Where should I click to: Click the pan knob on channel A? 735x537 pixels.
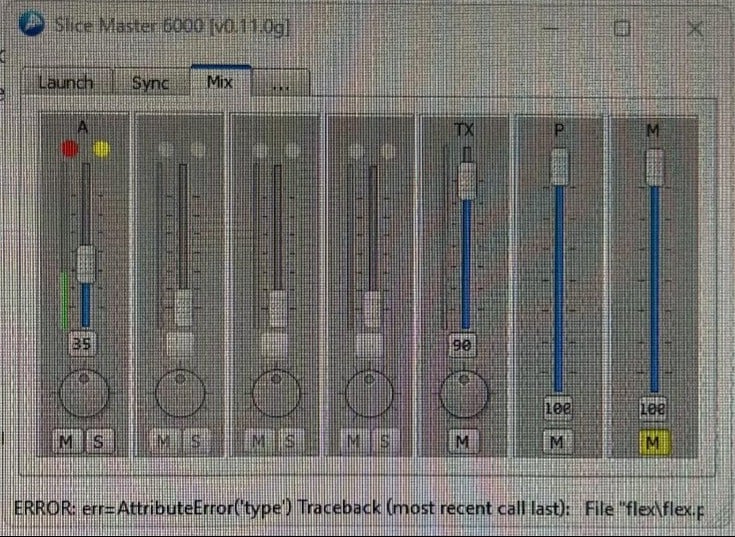[84, 393]
